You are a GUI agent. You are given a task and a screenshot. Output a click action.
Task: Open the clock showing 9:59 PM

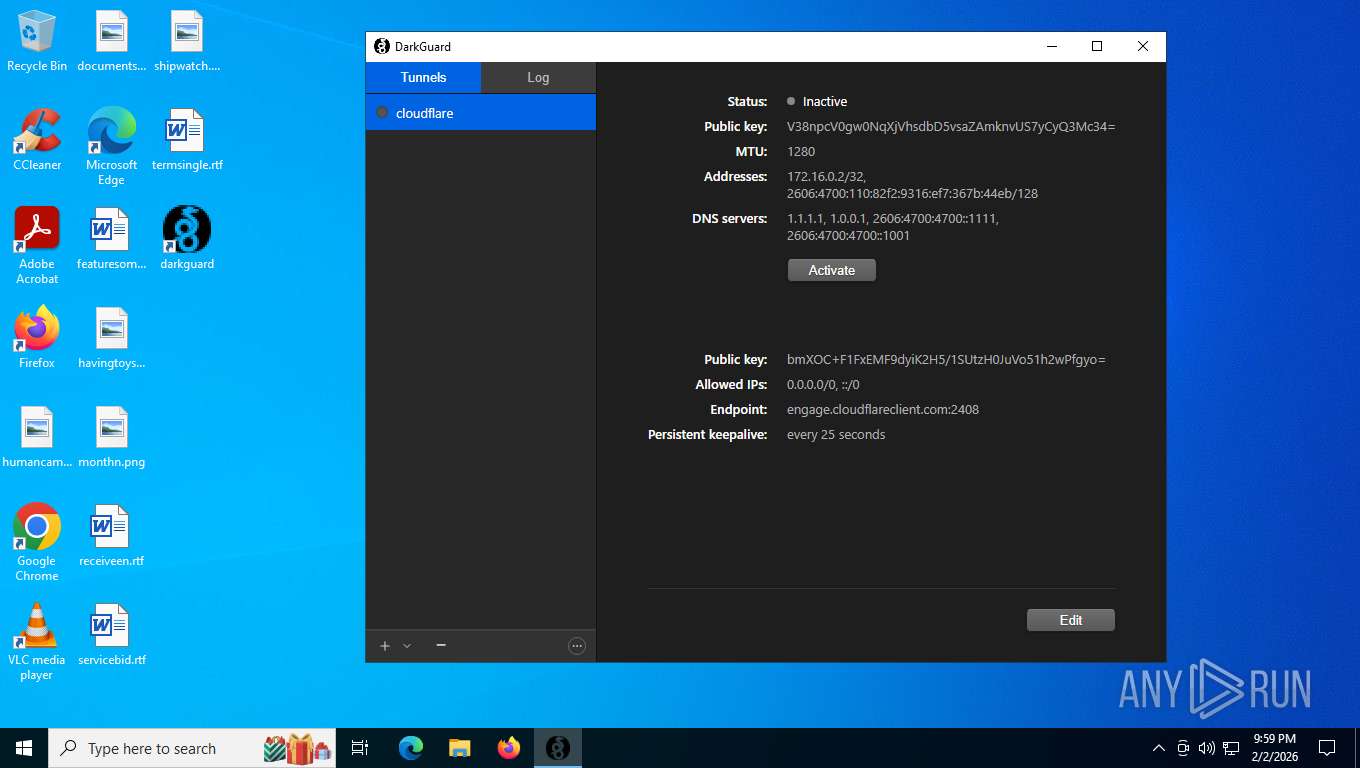(x=1274, y=747)
